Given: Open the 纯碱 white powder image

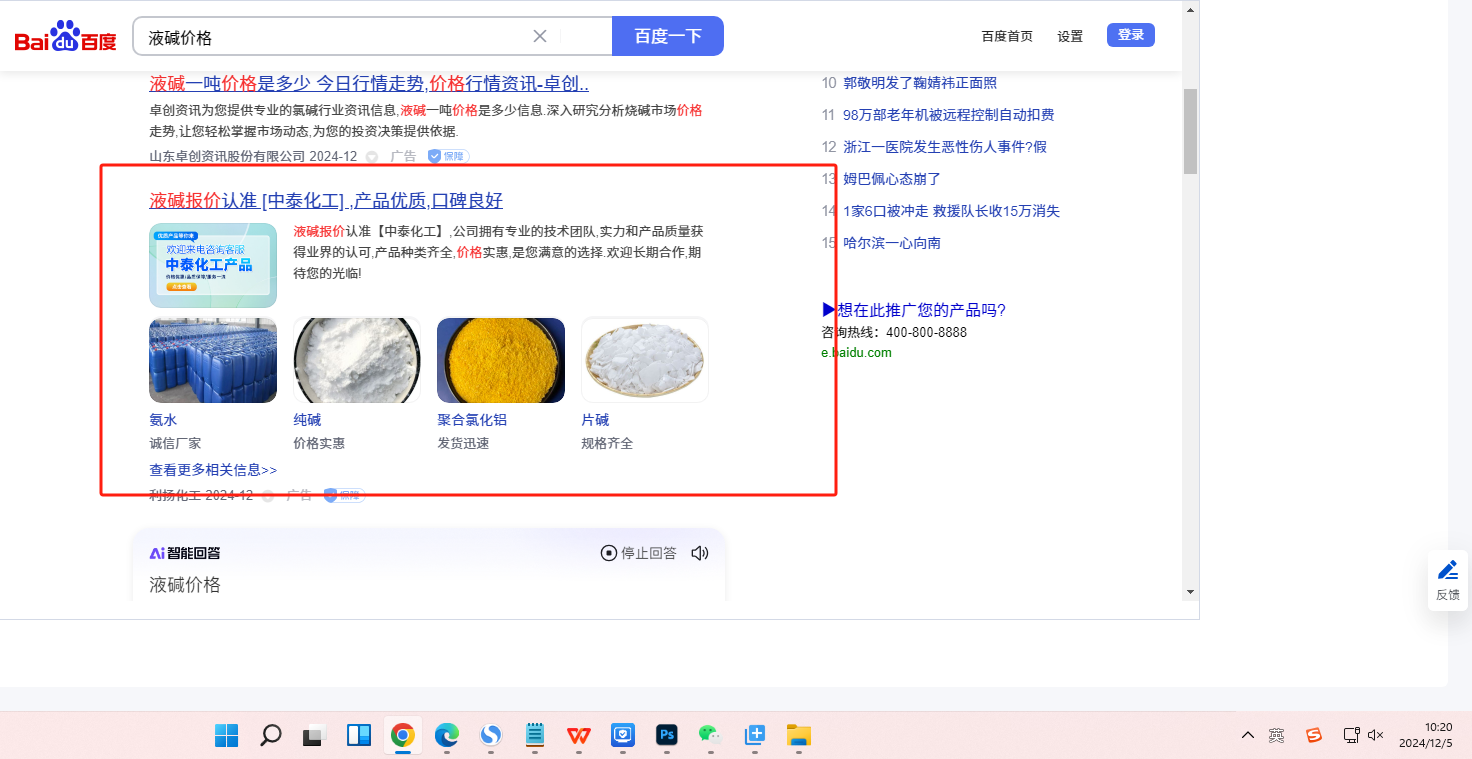Looking at the screenshot, I should pyautogui.click(x=357, y=360).
